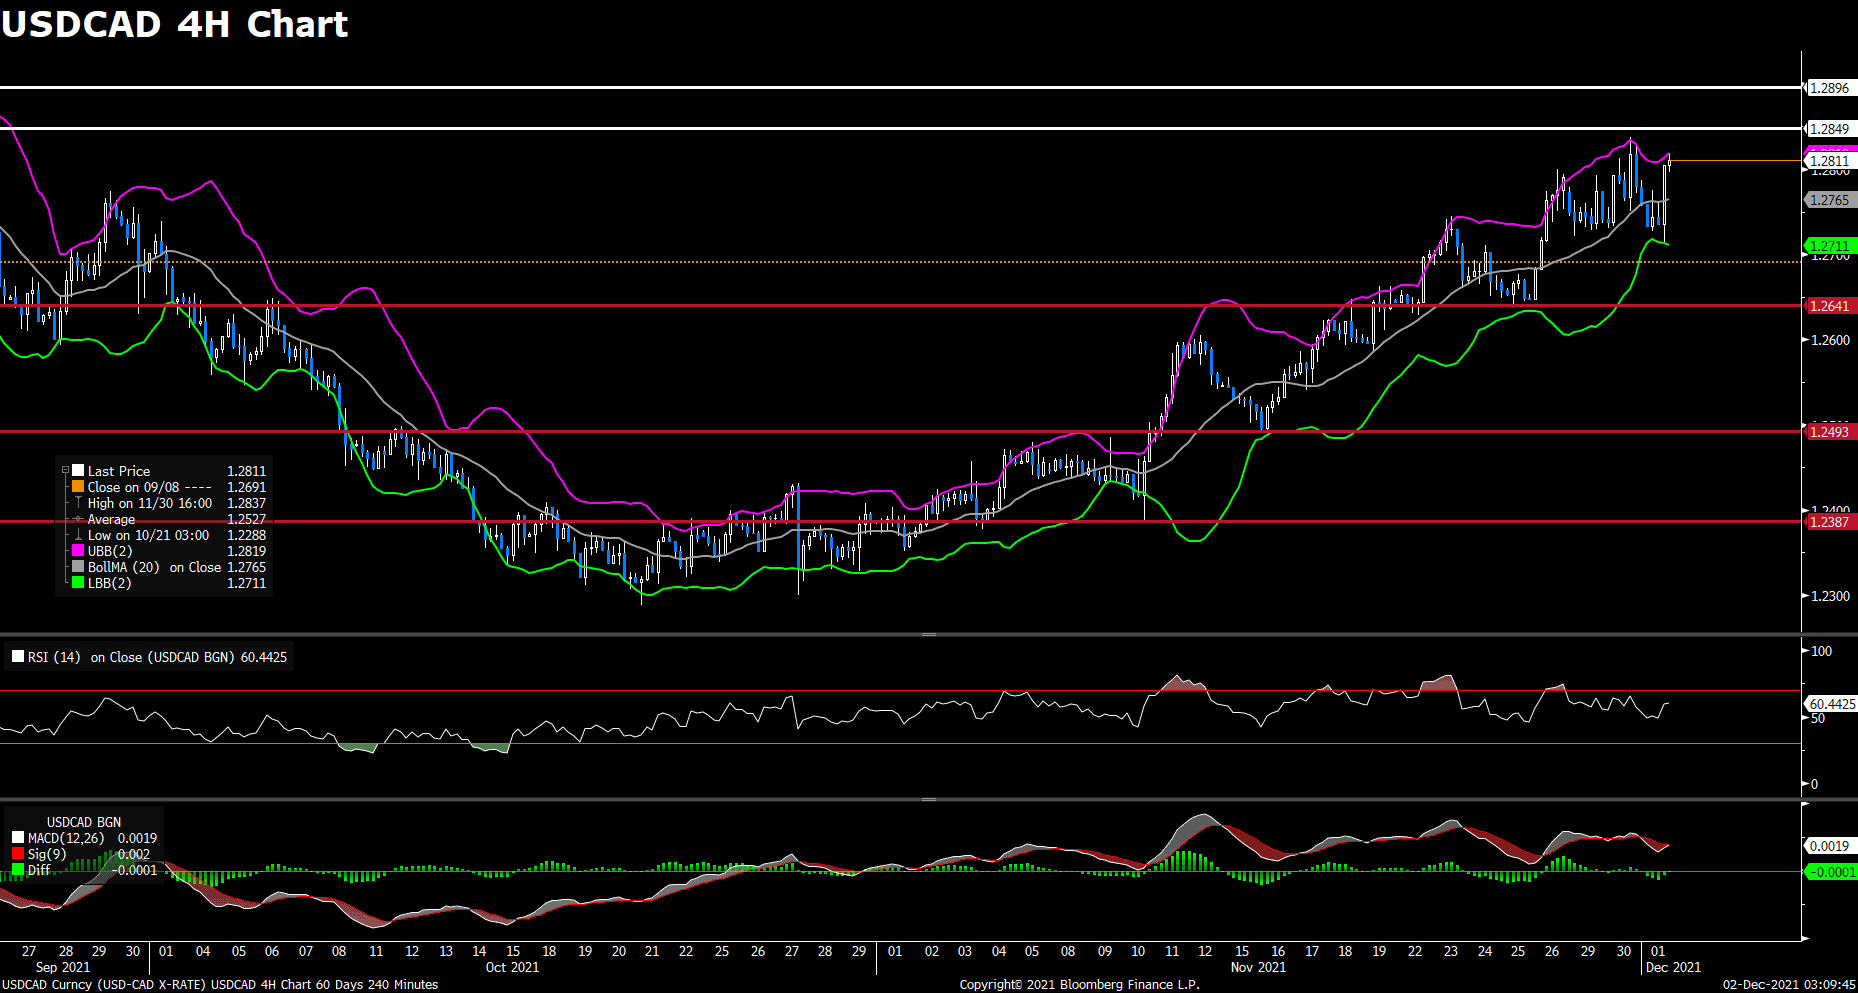Click the 1.2300 y-axis tick label
The width and height of the screenshot is (1858, 993).
(x=1830, y=596)
